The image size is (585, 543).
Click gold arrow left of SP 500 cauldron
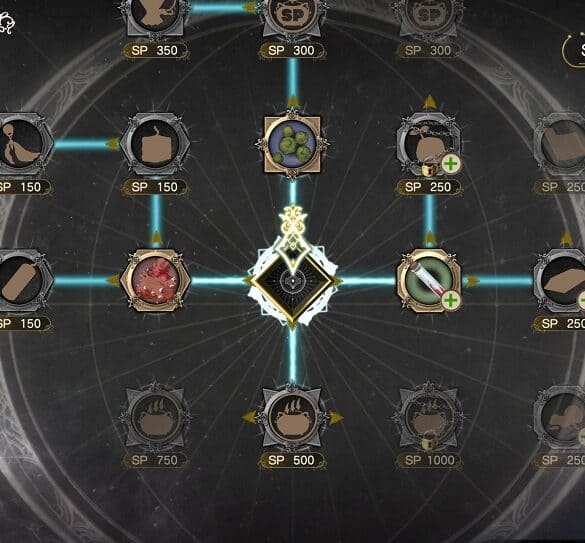249,417
